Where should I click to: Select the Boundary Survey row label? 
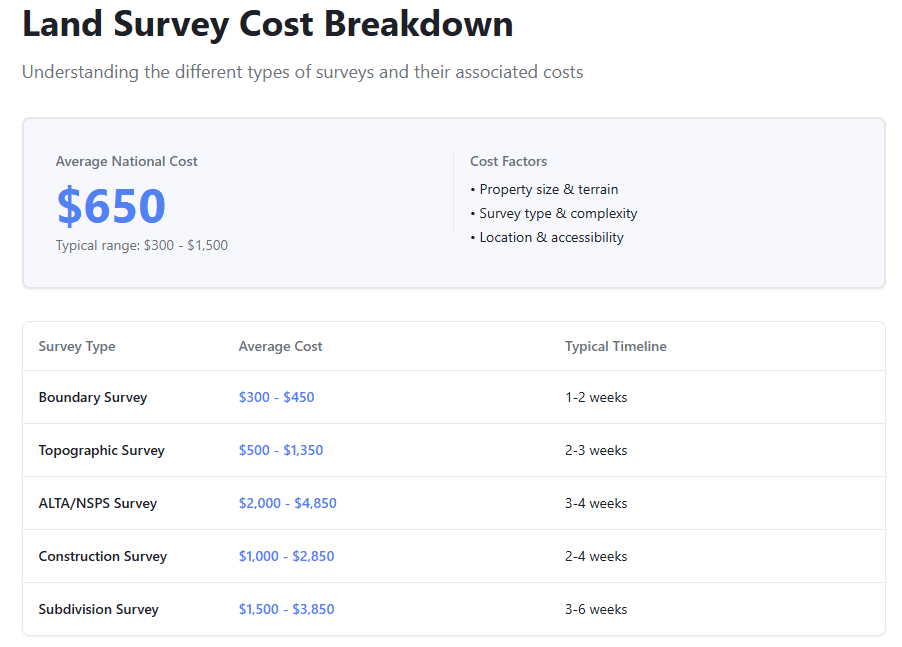[x=93, y=397]
